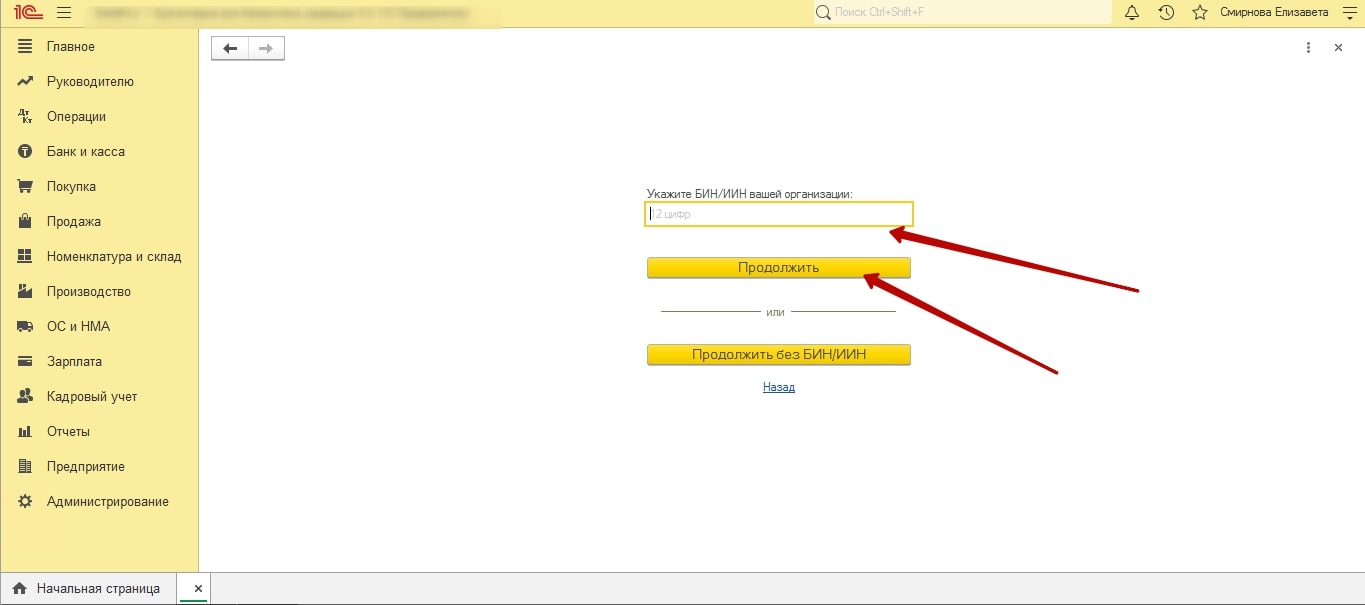Click the home icon on Начальная страница tab
Viewport: 1365px width, 605px height.
tap(19, 589)
